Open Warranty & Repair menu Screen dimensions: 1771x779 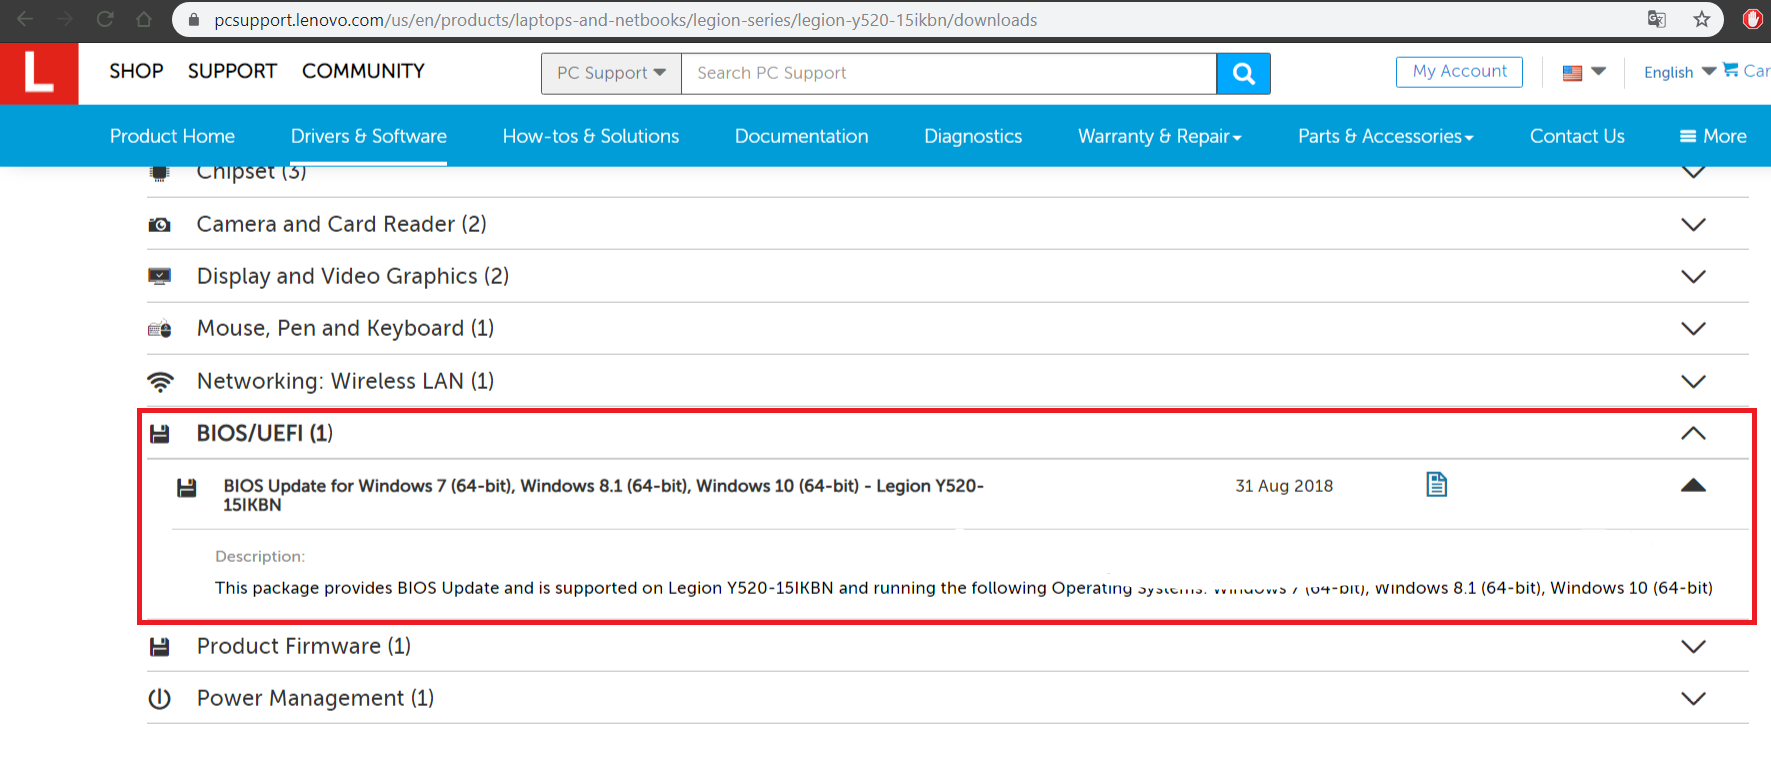coord(1160,136)
